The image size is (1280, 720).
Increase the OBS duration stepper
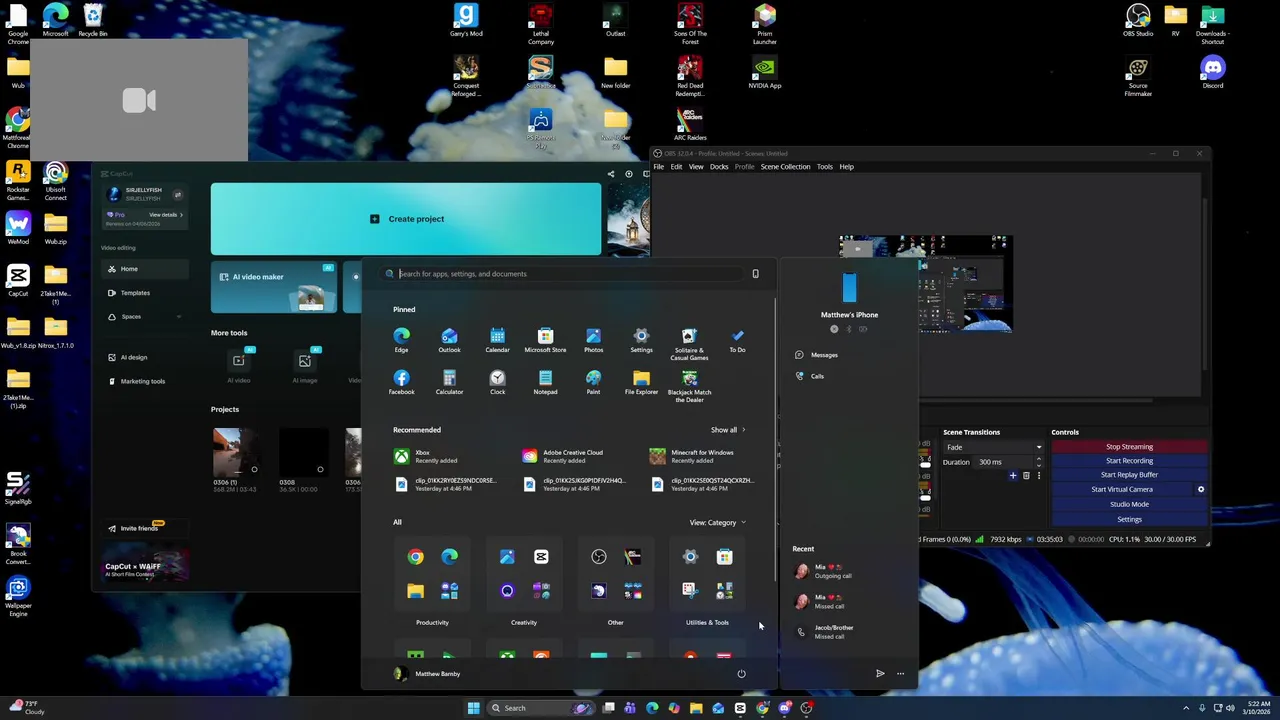click(x=1038, y=459)
